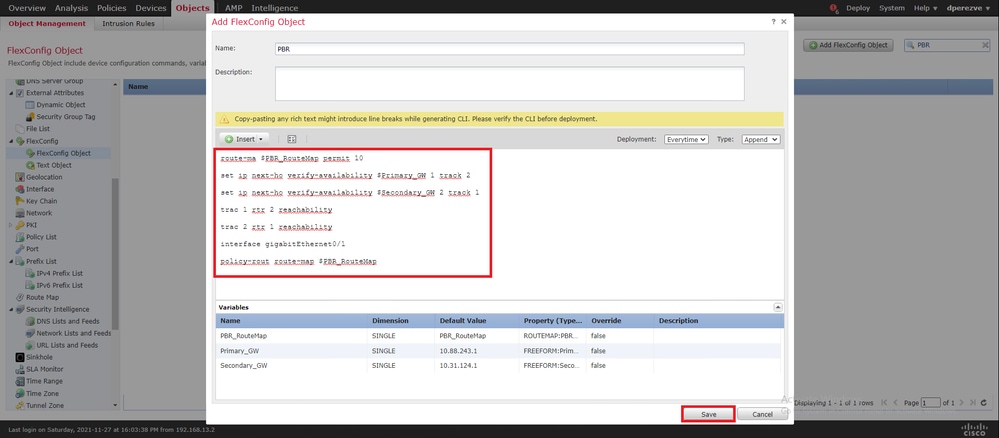
Task: Open the Policies menu
Action: click(111, 8)
